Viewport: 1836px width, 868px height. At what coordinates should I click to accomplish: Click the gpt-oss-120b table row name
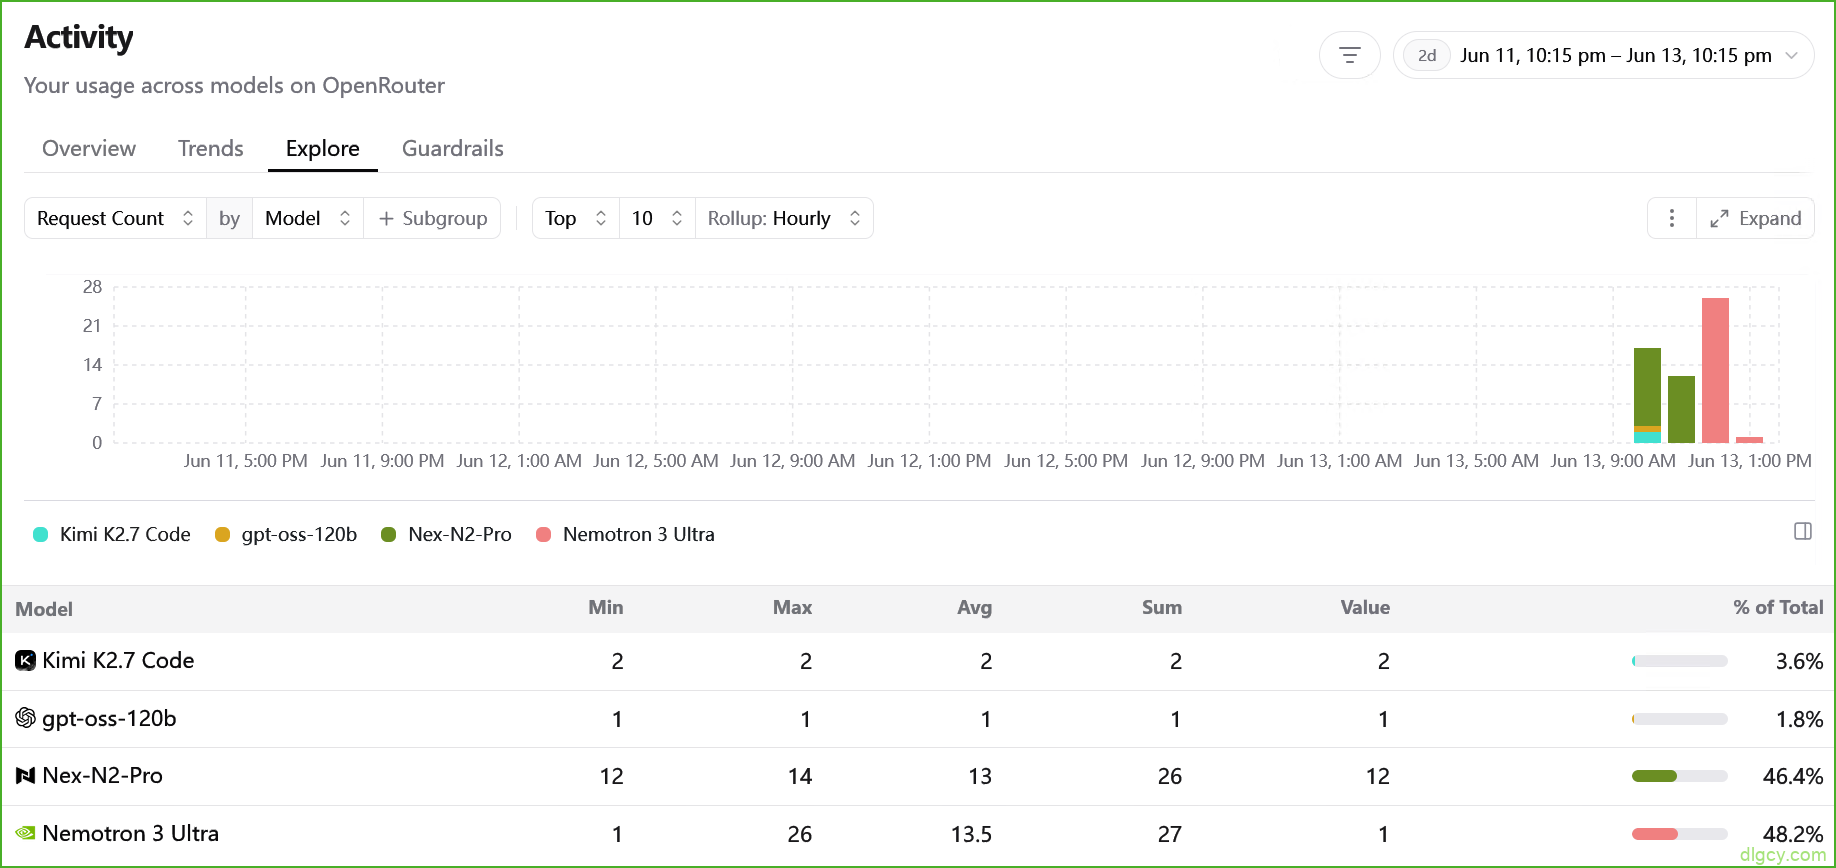point(109,718)
